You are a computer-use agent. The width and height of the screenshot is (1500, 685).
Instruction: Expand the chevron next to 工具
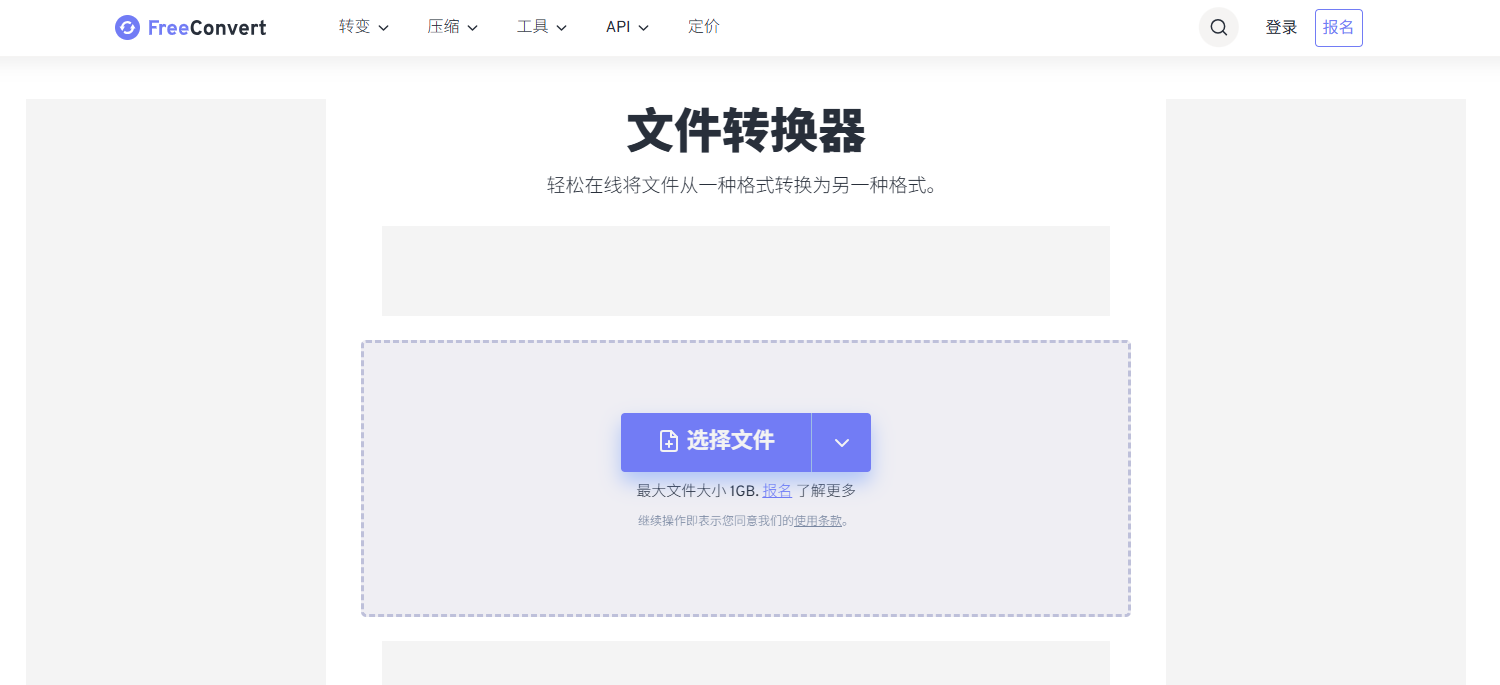pyautogui.click(x=562, y=28)
